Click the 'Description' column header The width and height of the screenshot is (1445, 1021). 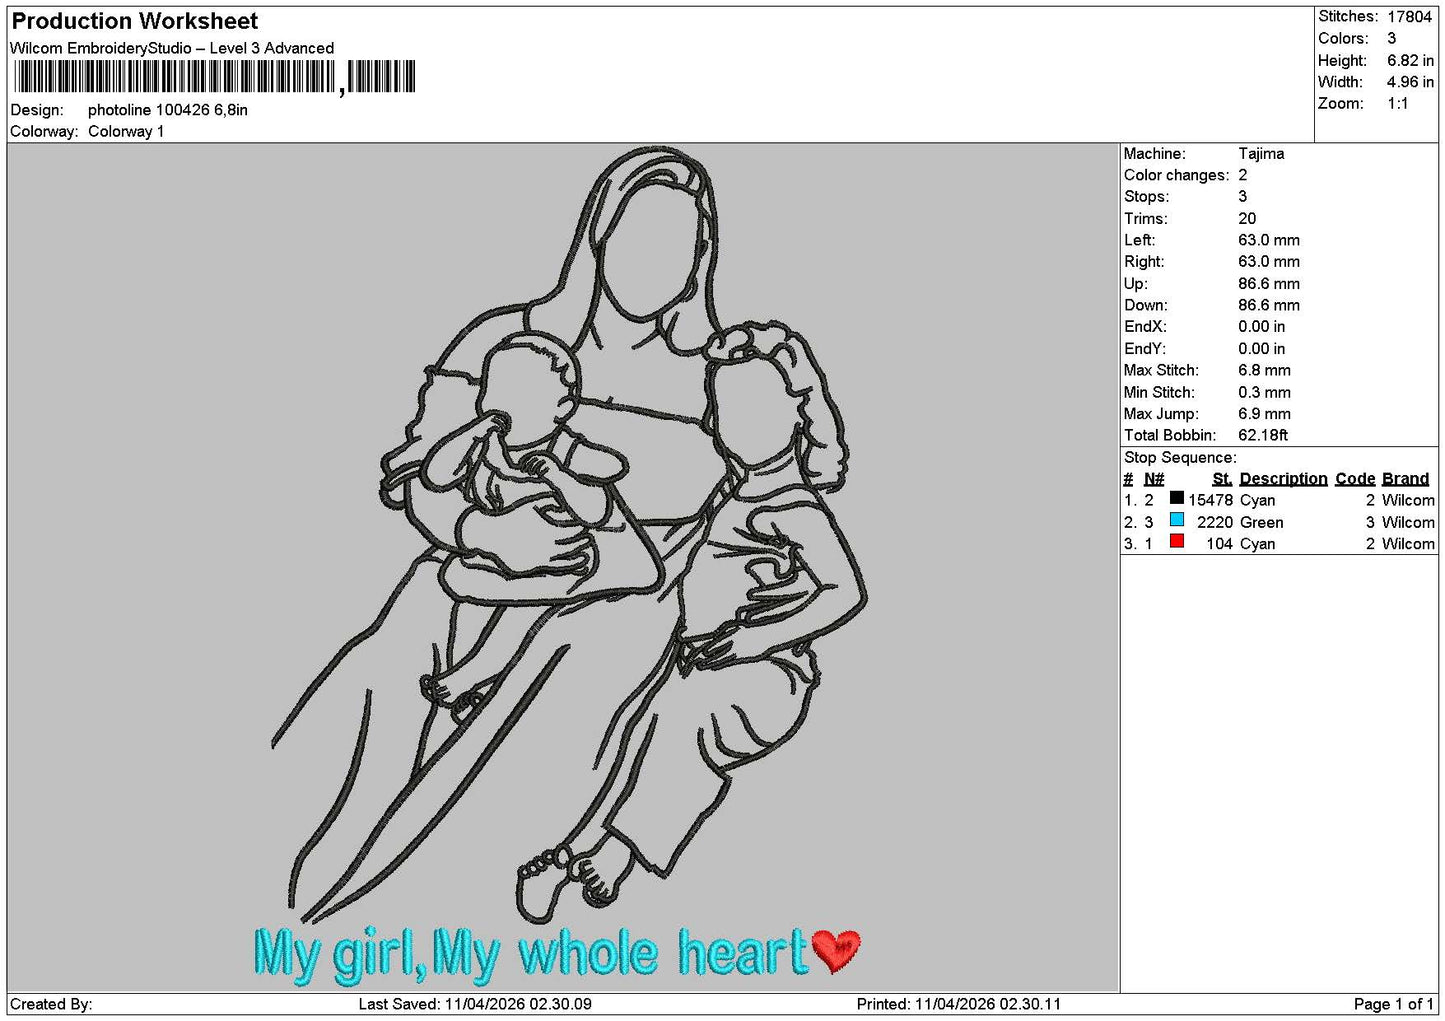1283,479
